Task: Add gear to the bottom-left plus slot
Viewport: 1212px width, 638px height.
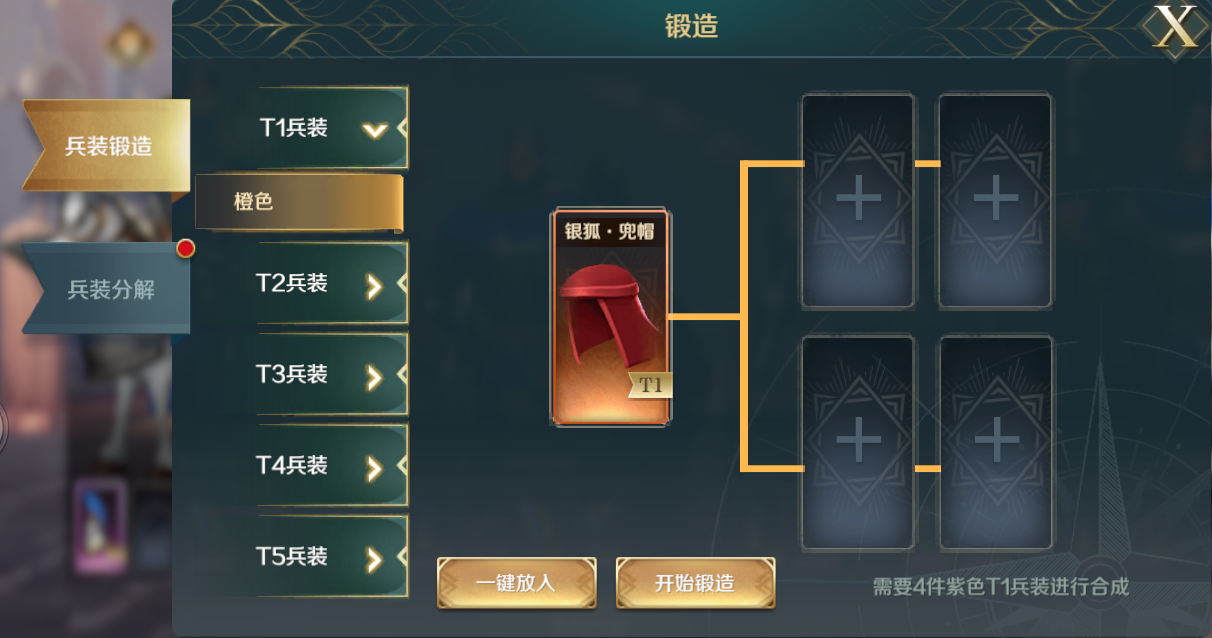Action: 858,442
